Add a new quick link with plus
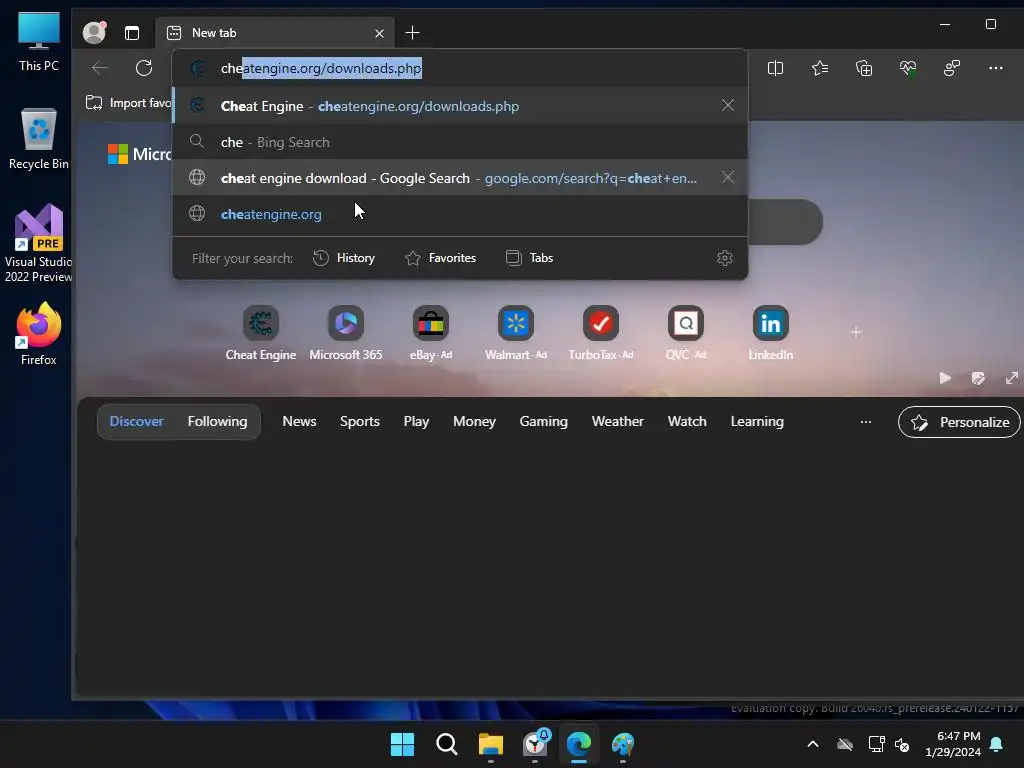Screen dimensions: 1024x768 coord(856,332)
